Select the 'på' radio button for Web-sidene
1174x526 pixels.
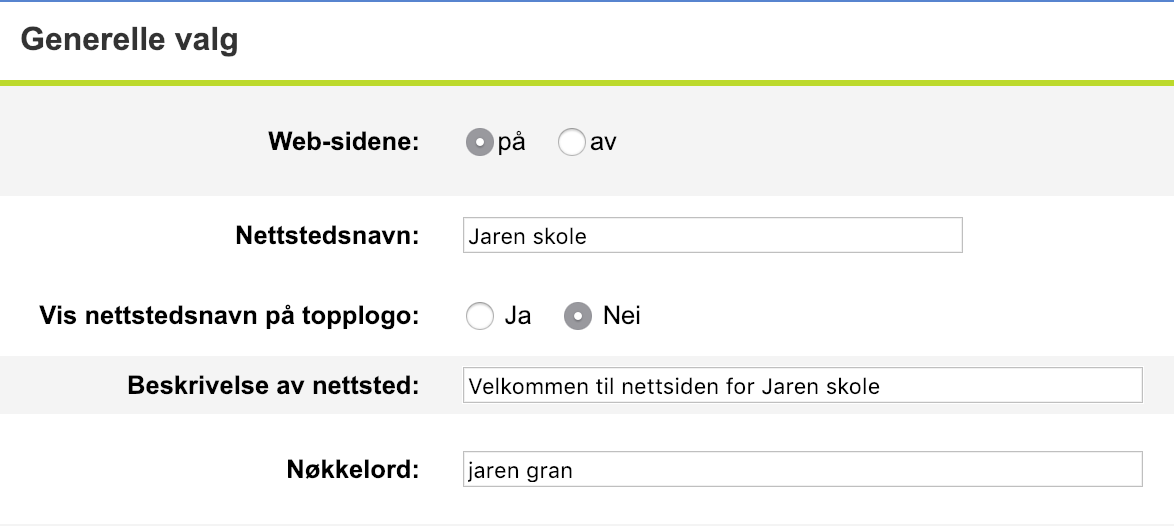point(480,143)
